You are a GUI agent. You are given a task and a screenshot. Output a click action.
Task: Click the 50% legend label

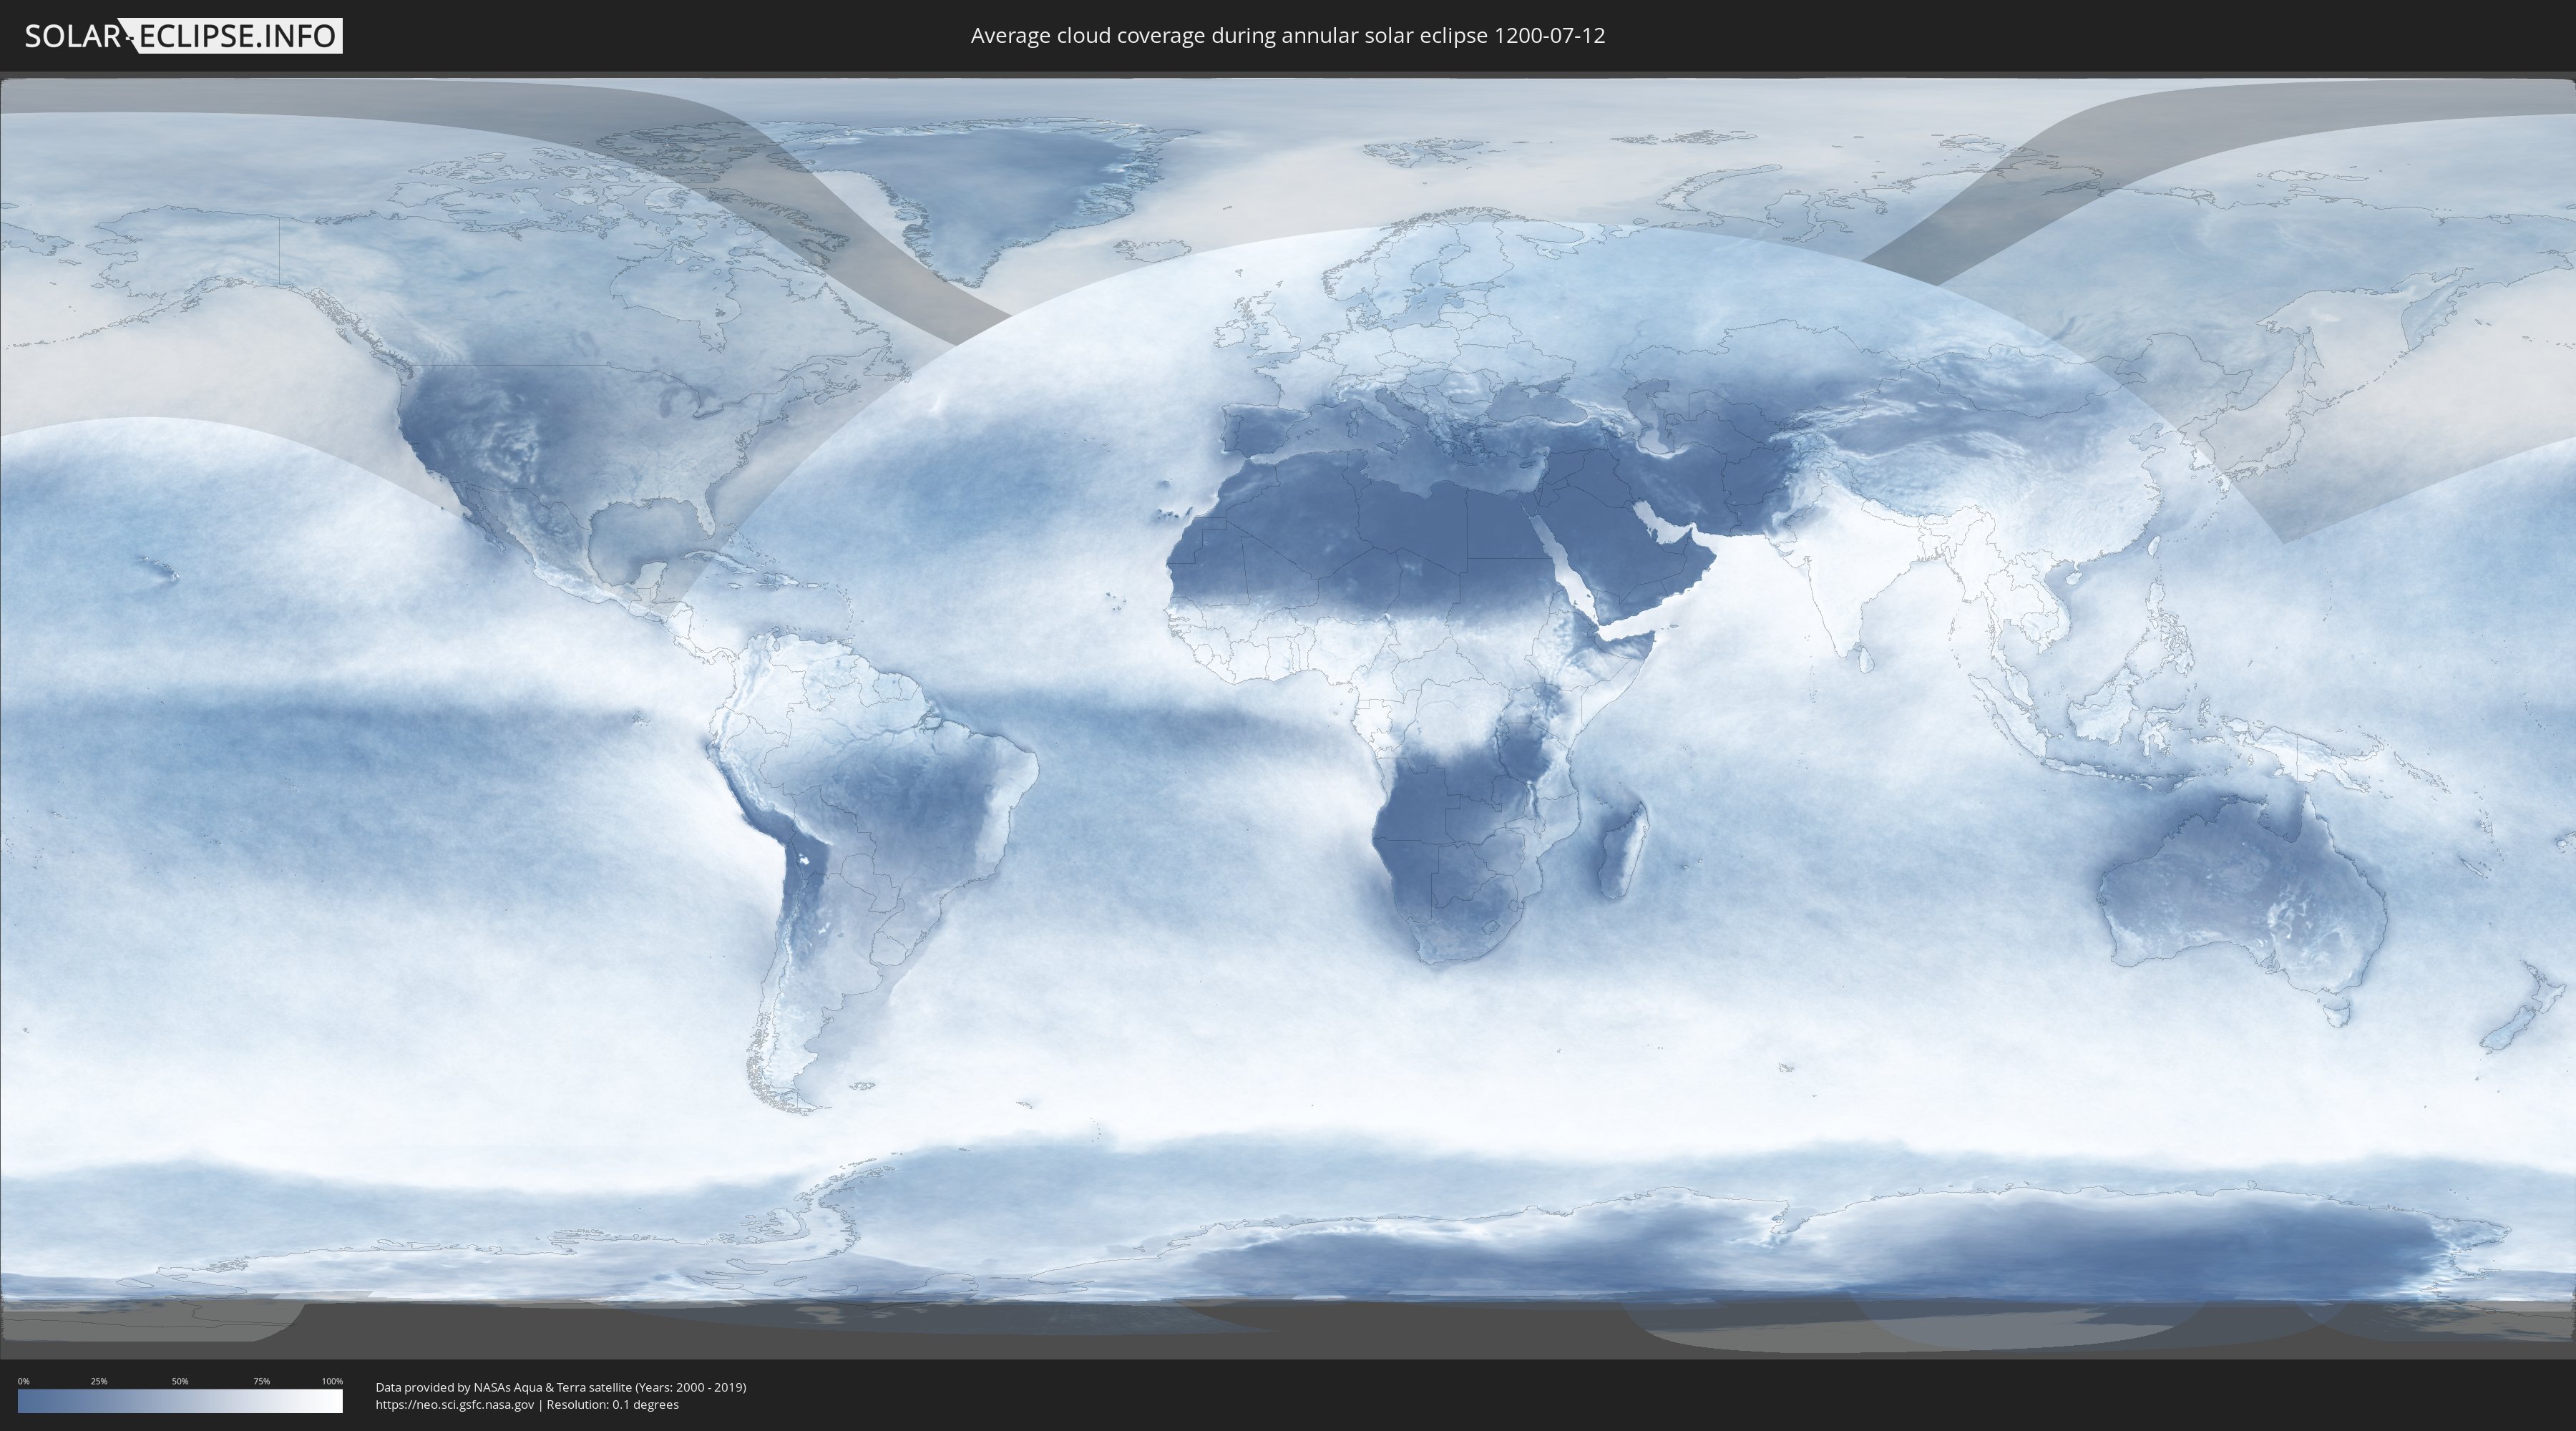pos(180,1381)
